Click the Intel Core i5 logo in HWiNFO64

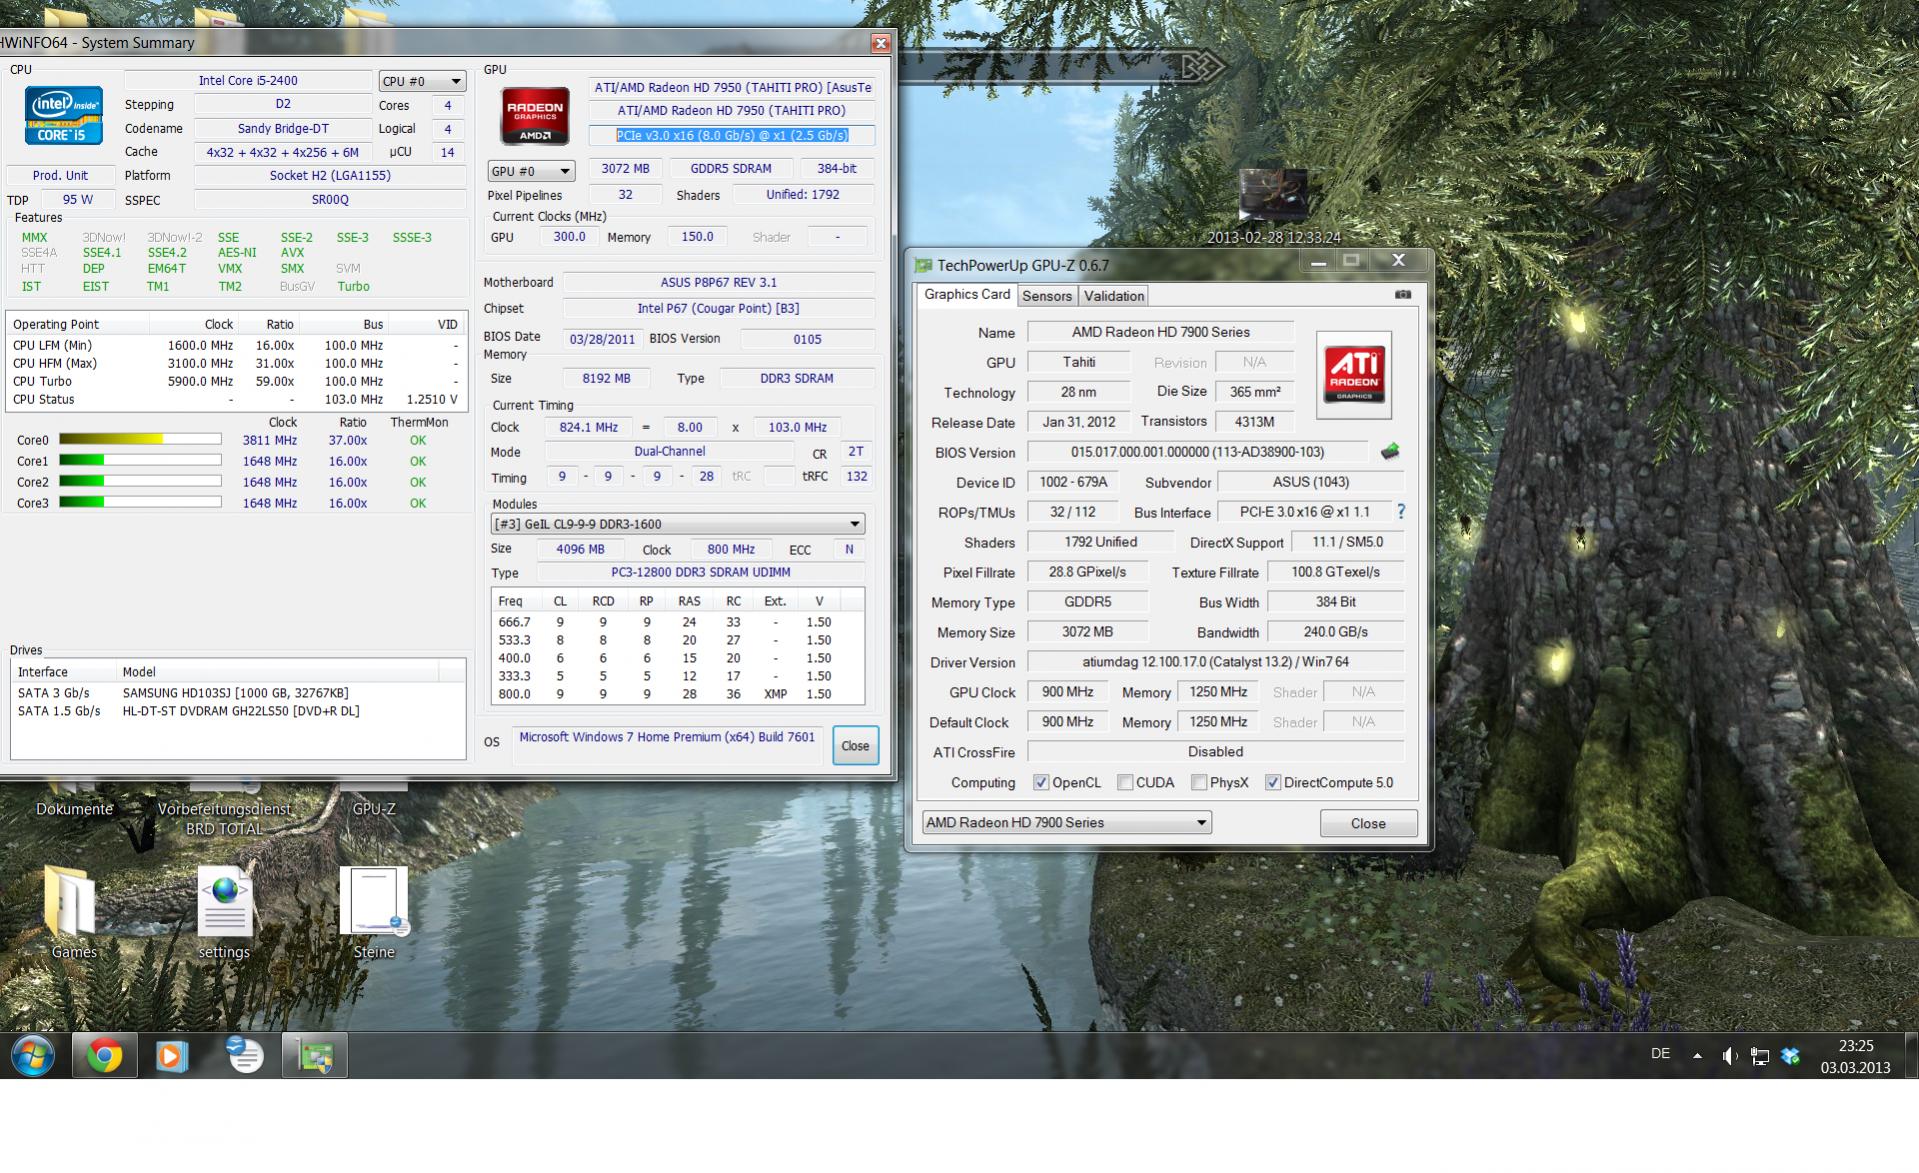point(63,116)
